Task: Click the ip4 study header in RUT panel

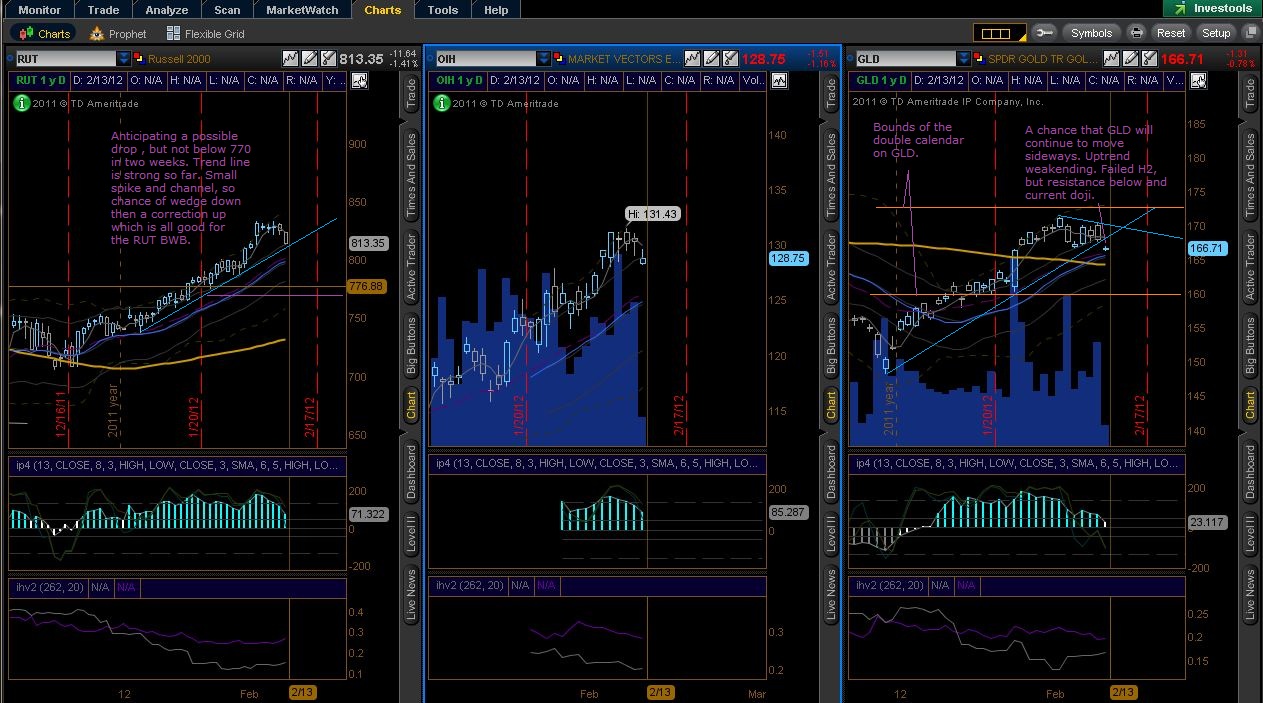Action: pyautogui.click(x=176, y=463)
